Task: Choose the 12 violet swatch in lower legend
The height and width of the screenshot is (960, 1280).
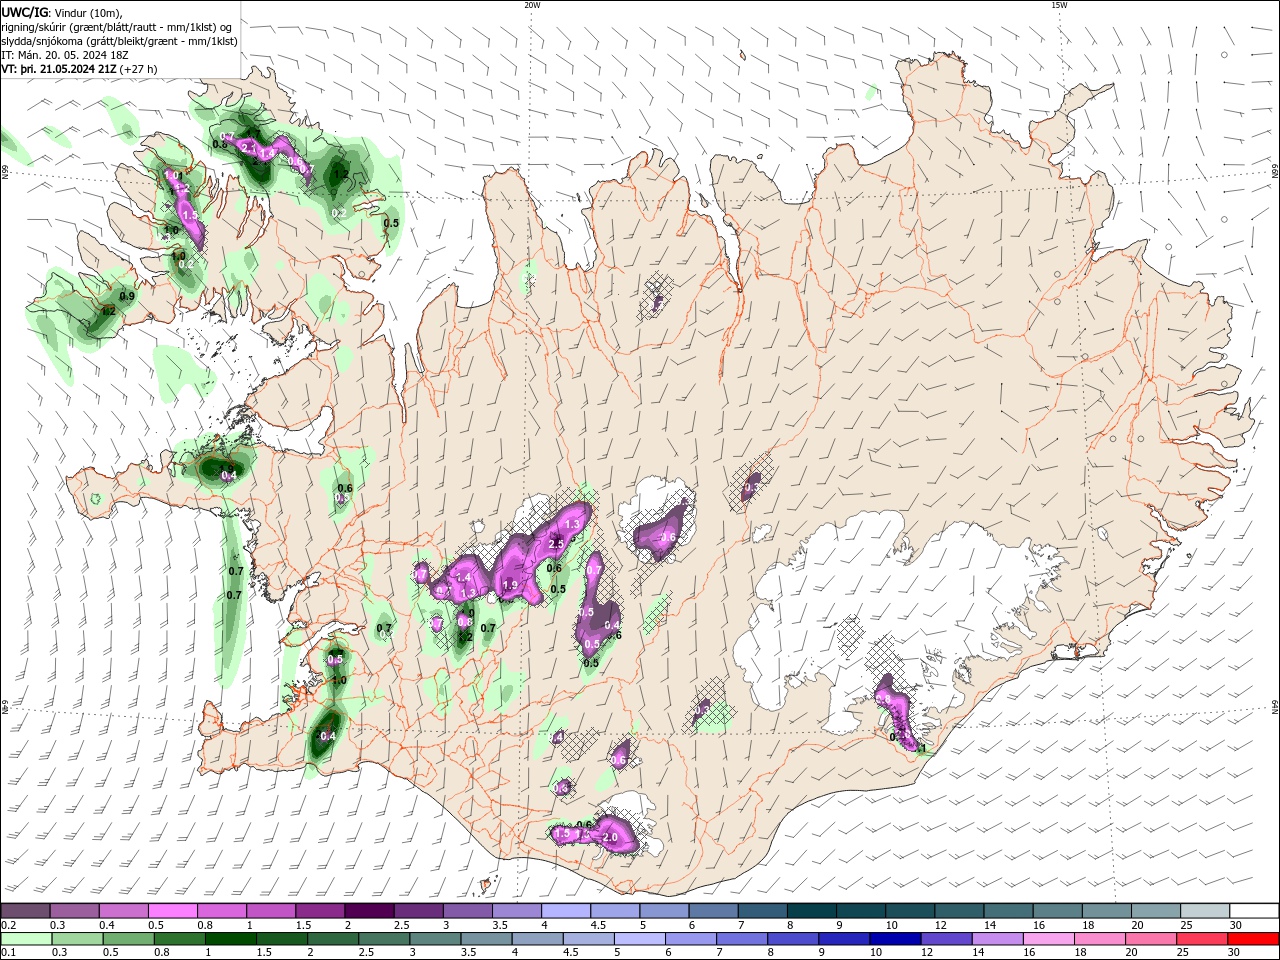Action: (947, 939)
